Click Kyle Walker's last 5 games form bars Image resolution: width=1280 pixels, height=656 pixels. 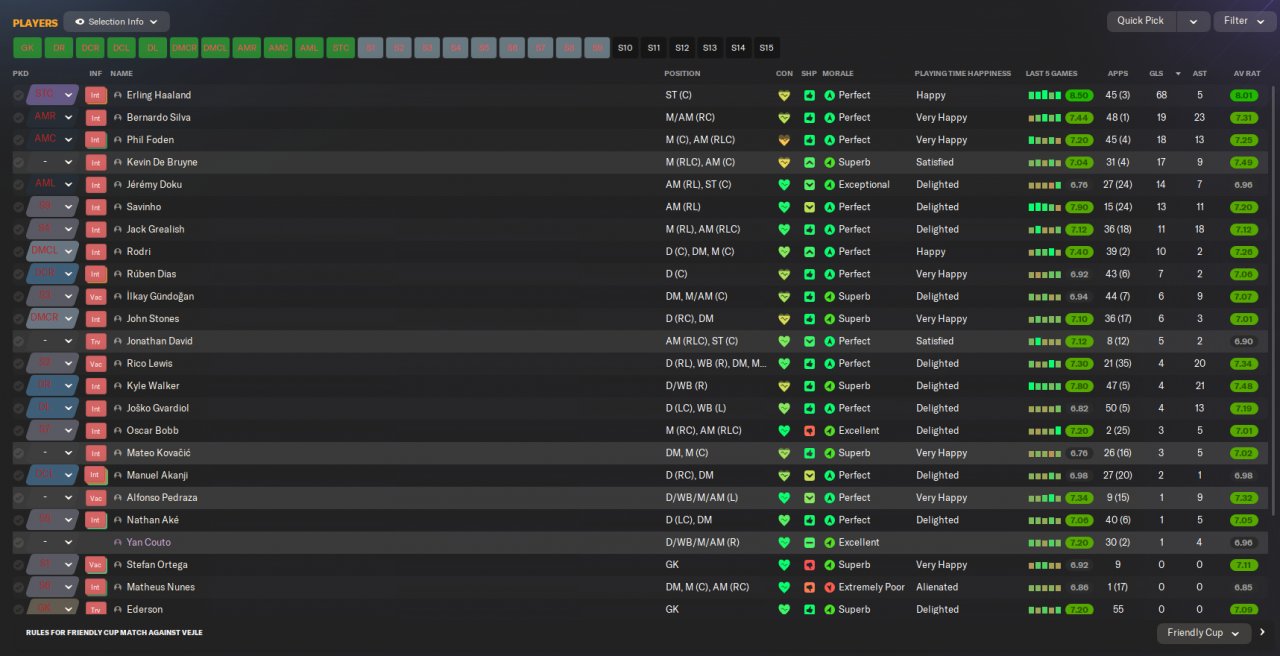tap(1044, 386)
